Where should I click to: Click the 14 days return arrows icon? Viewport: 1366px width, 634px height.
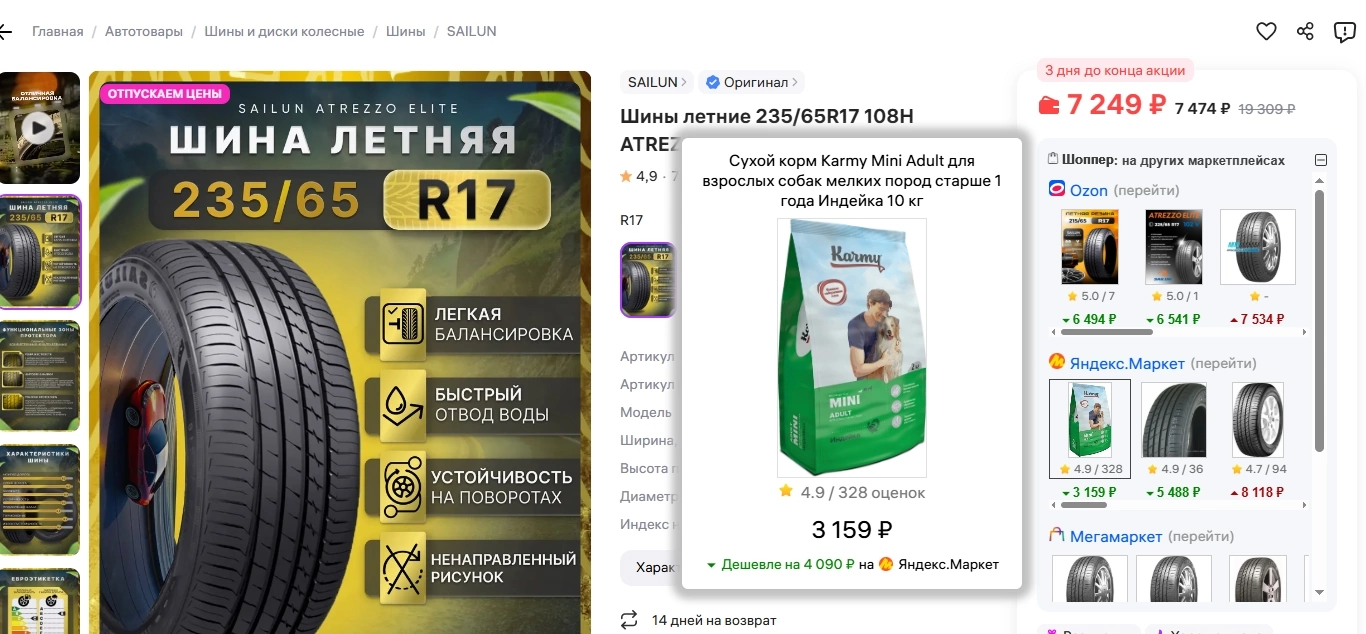[629, 620]
